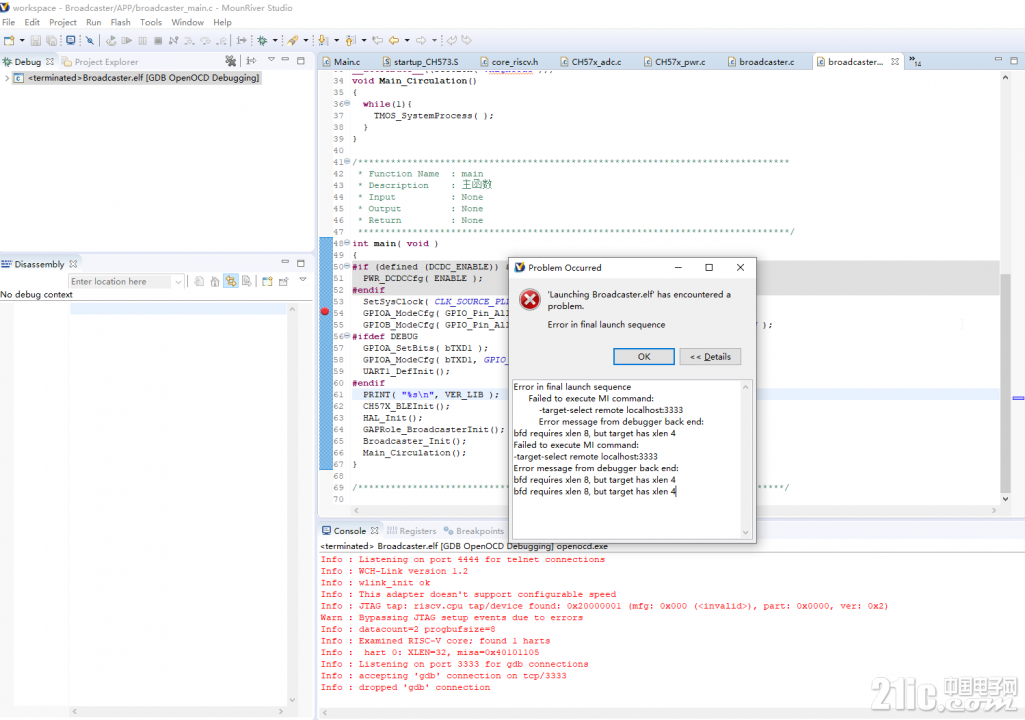Switch to the CH57x_adc.c editor tab
1025x720 pixels.
click(590, 62)
